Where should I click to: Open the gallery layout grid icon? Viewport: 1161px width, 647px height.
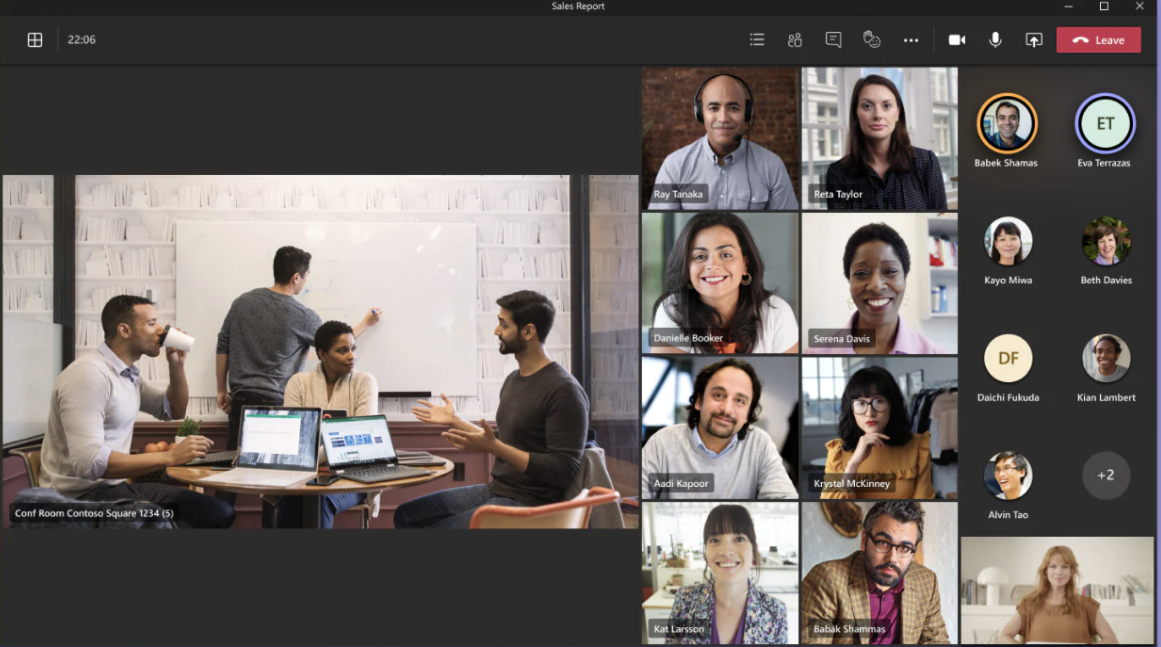35,40
